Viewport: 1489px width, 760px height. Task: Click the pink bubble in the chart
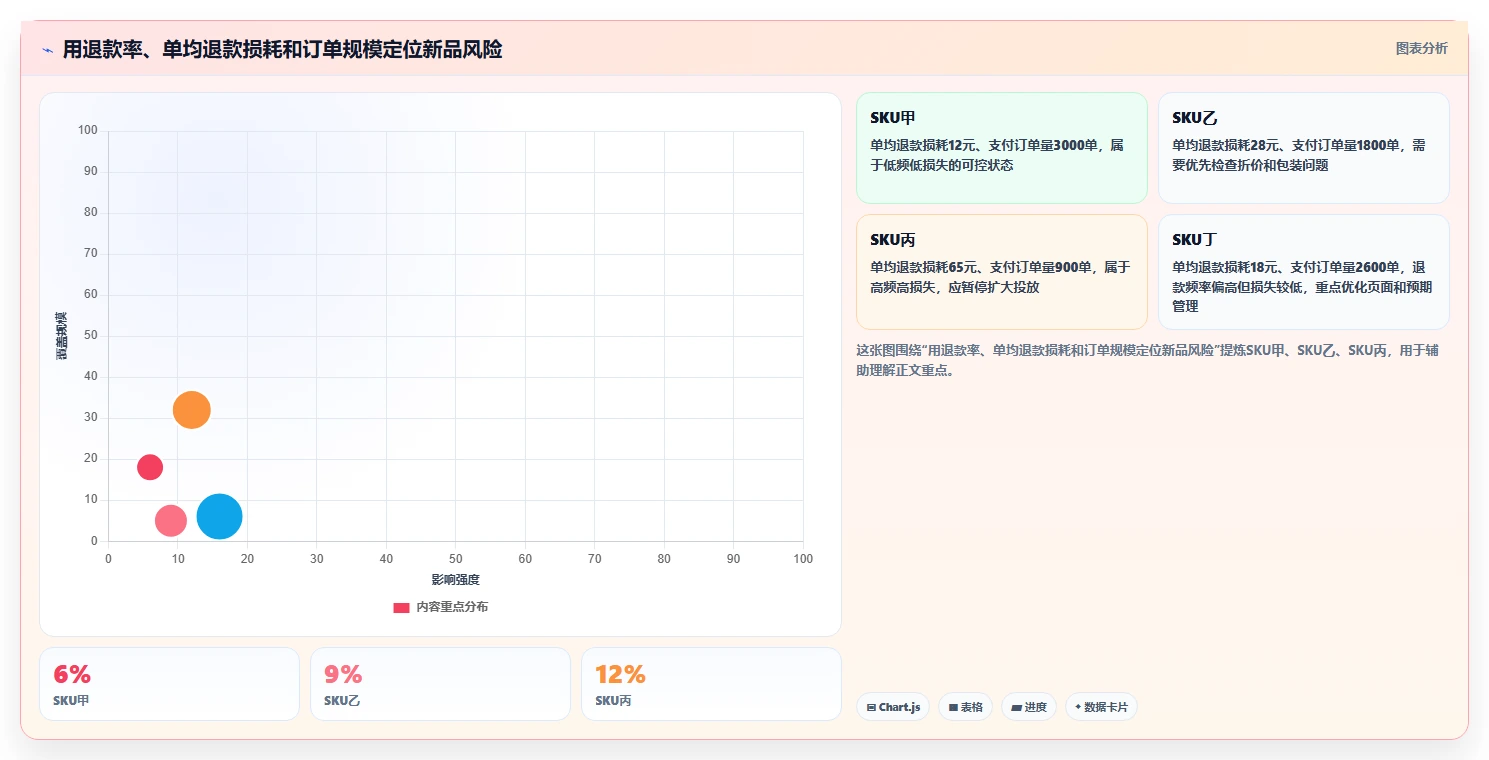(171, 520)
